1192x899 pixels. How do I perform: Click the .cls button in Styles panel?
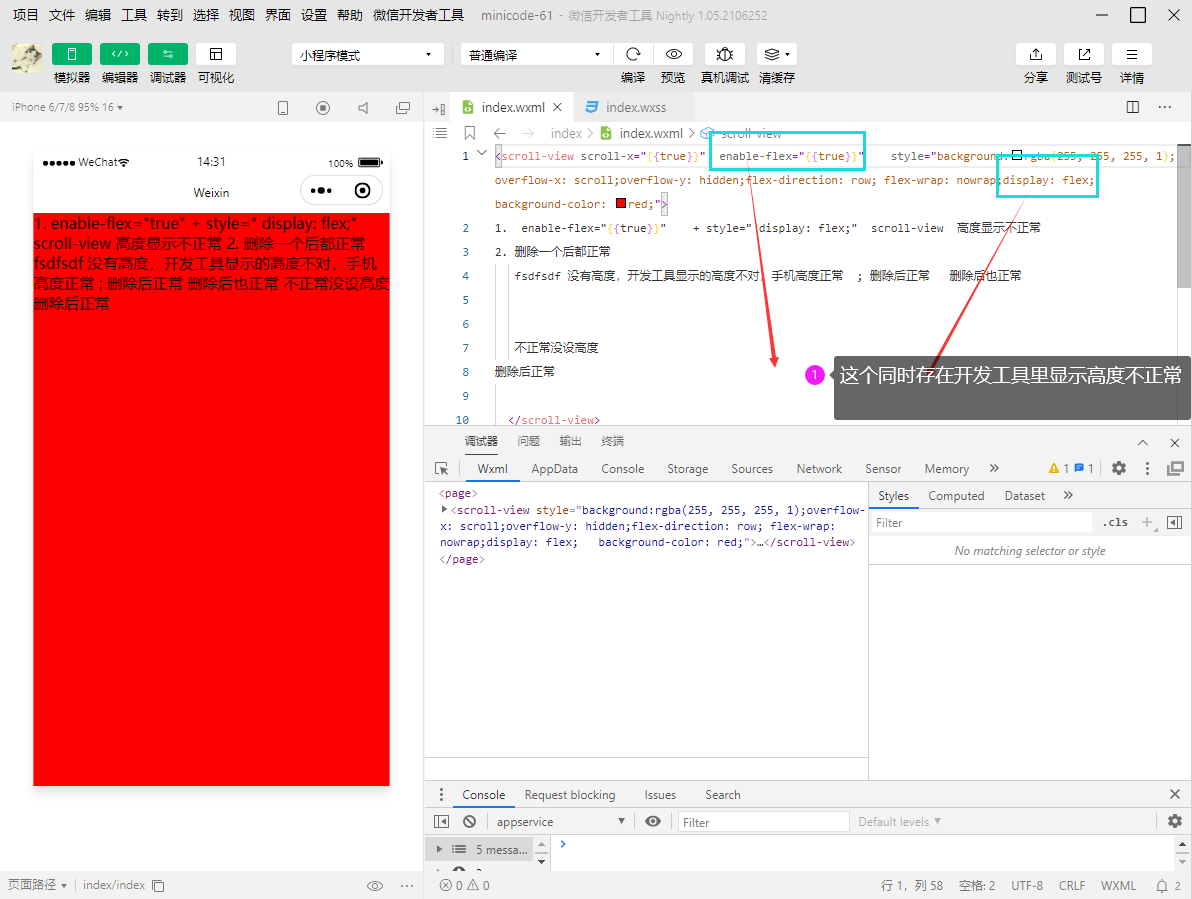click(1115, 521)
